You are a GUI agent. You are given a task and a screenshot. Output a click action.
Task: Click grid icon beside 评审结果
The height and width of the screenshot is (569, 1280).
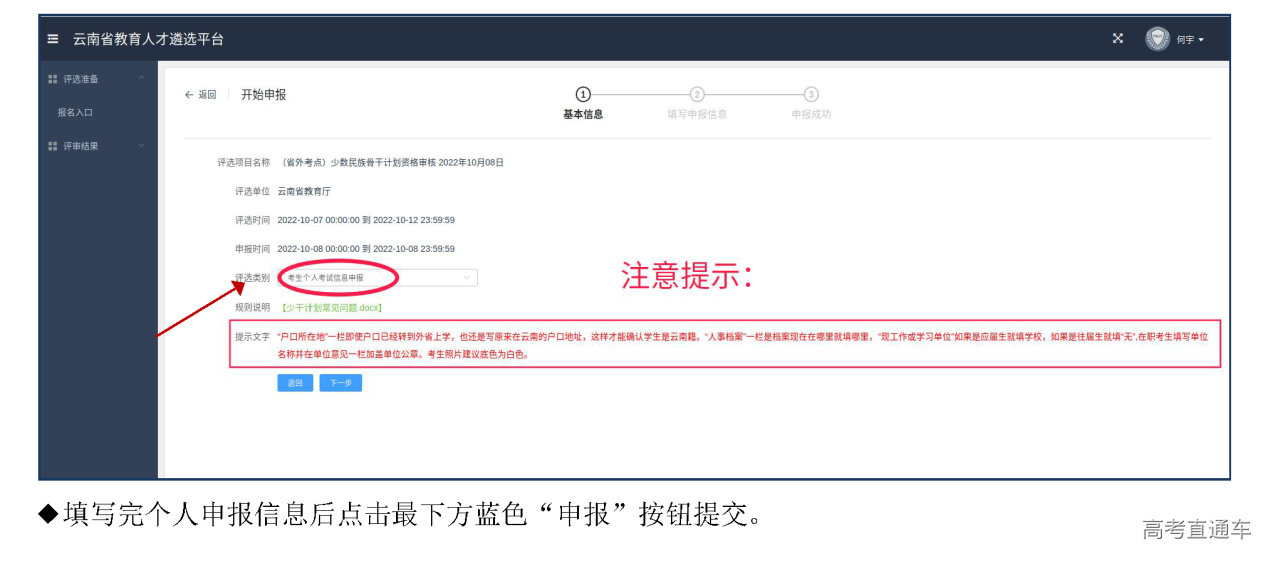tap(53, 146)
